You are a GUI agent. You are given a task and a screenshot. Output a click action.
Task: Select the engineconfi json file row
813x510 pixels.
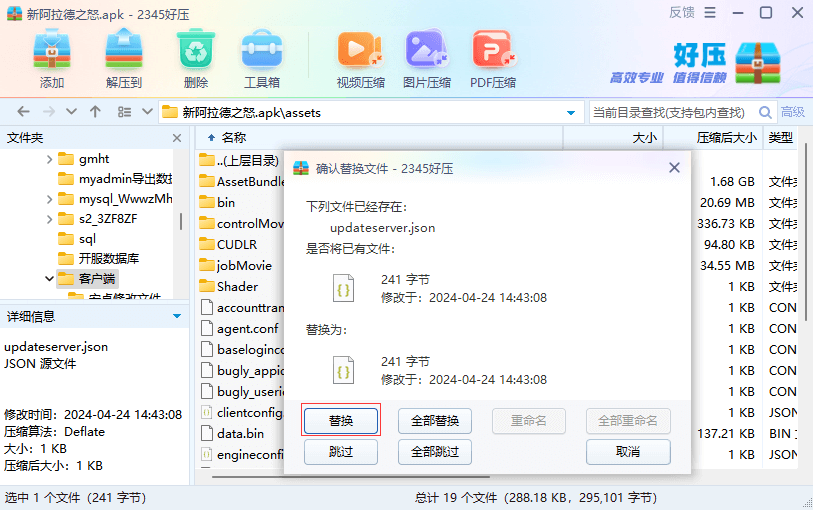point(242,455)
